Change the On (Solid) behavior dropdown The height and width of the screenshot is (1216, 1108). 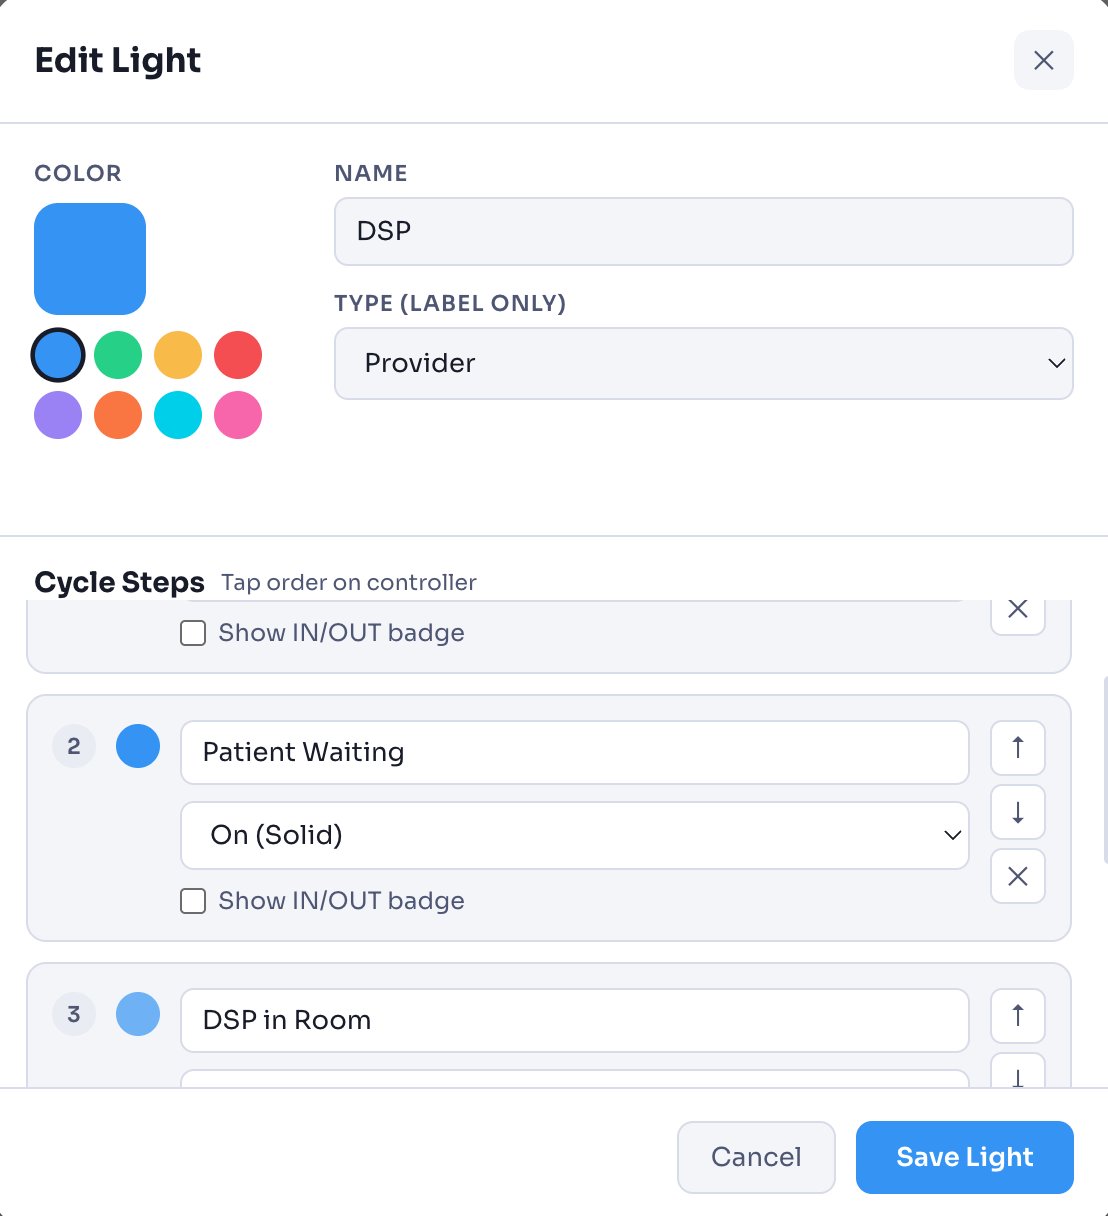[574, 835]
